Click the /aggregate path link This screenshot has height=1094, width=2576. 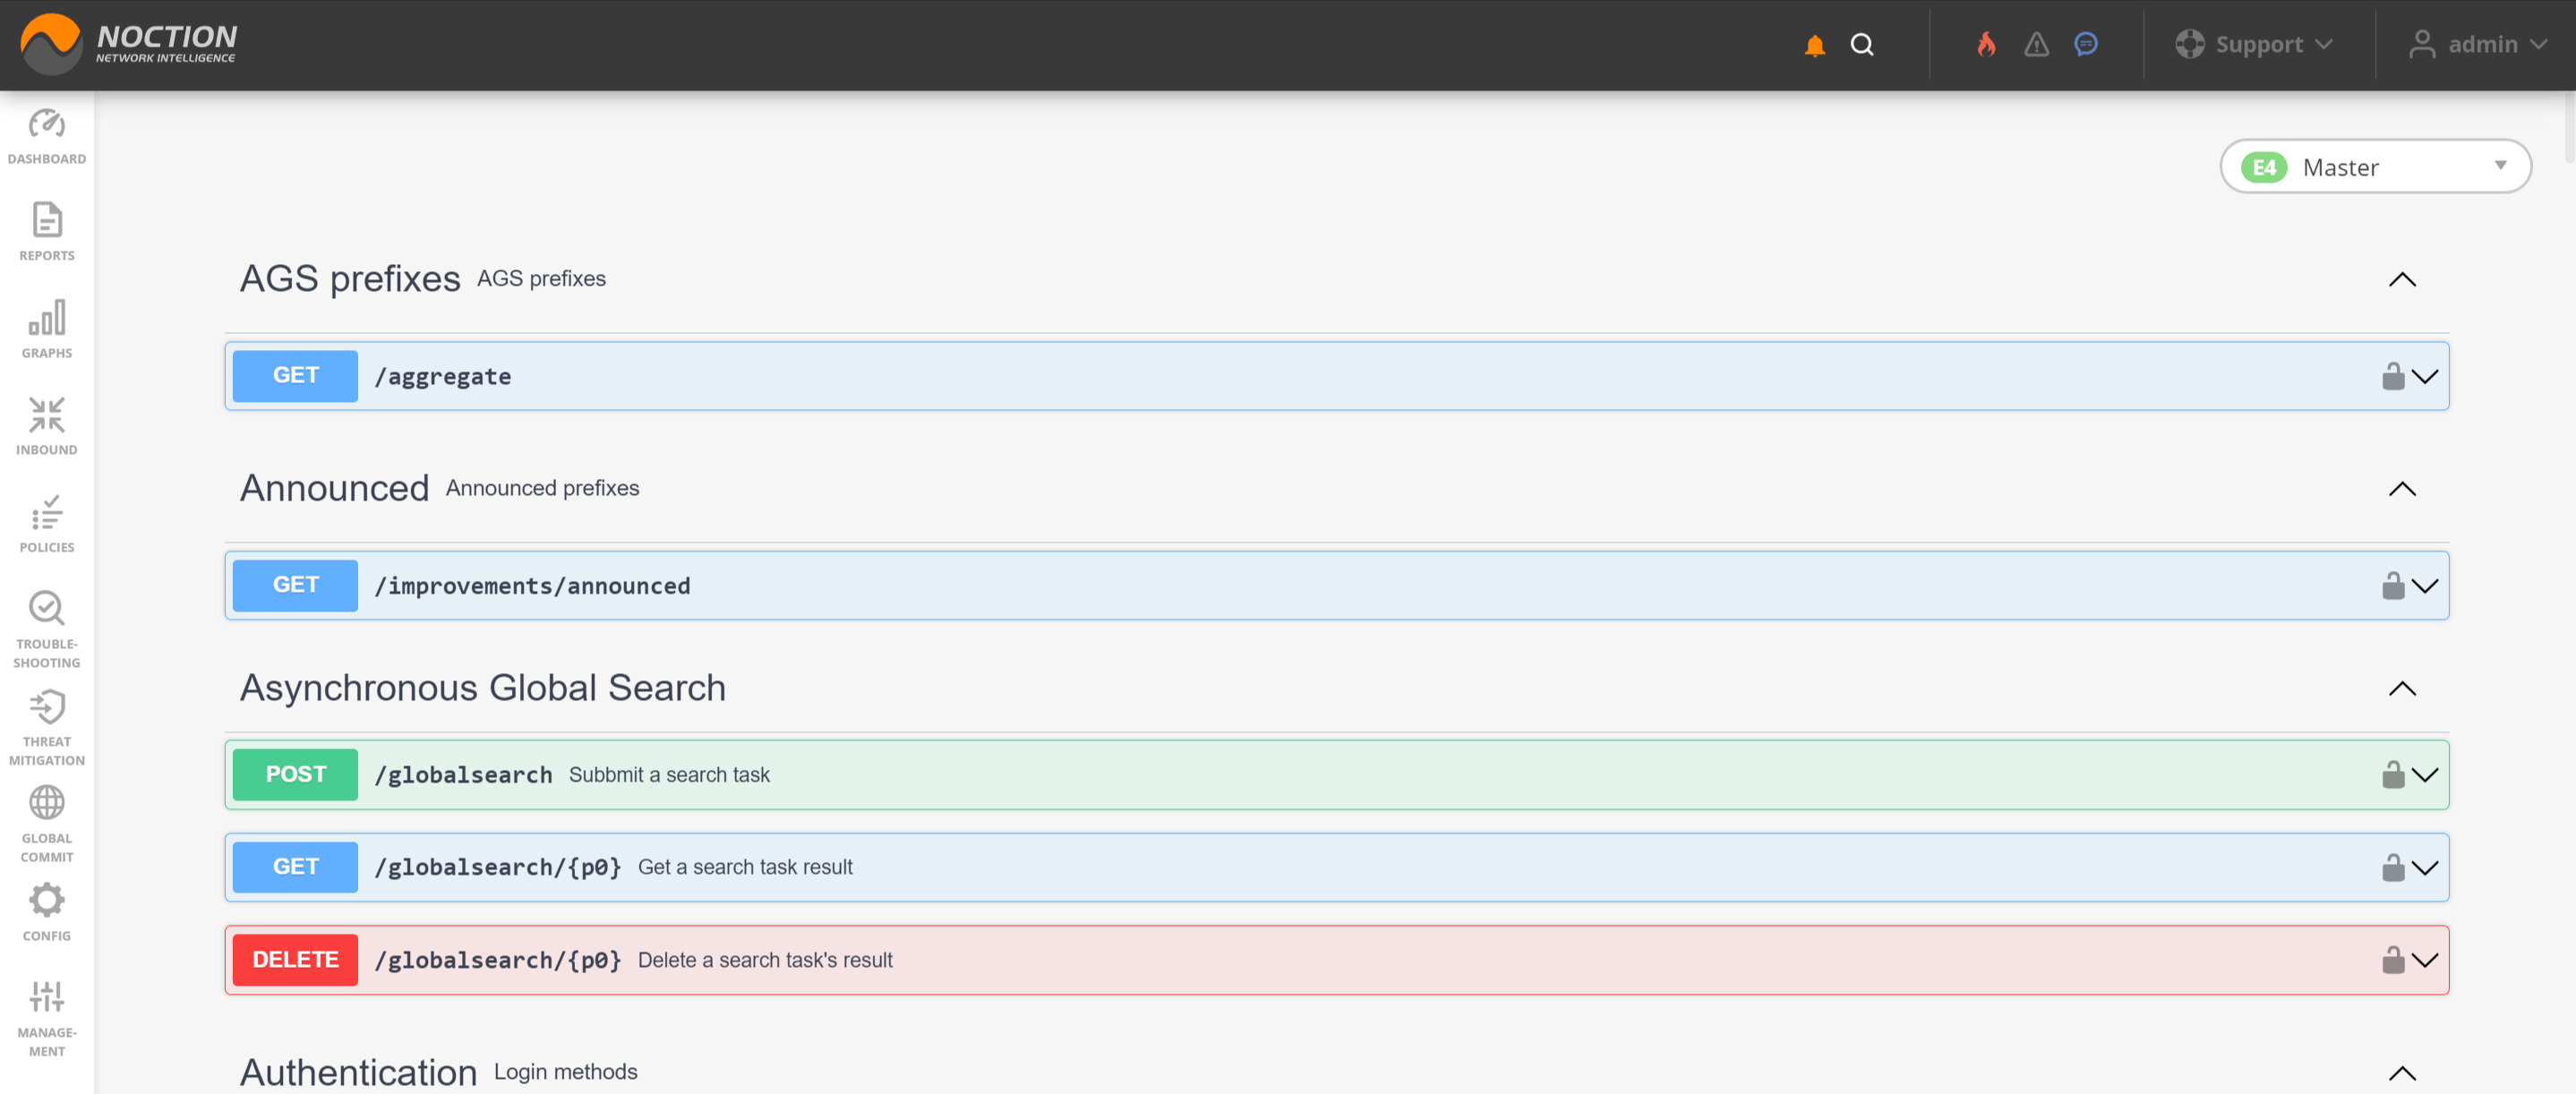coord(442,377)
